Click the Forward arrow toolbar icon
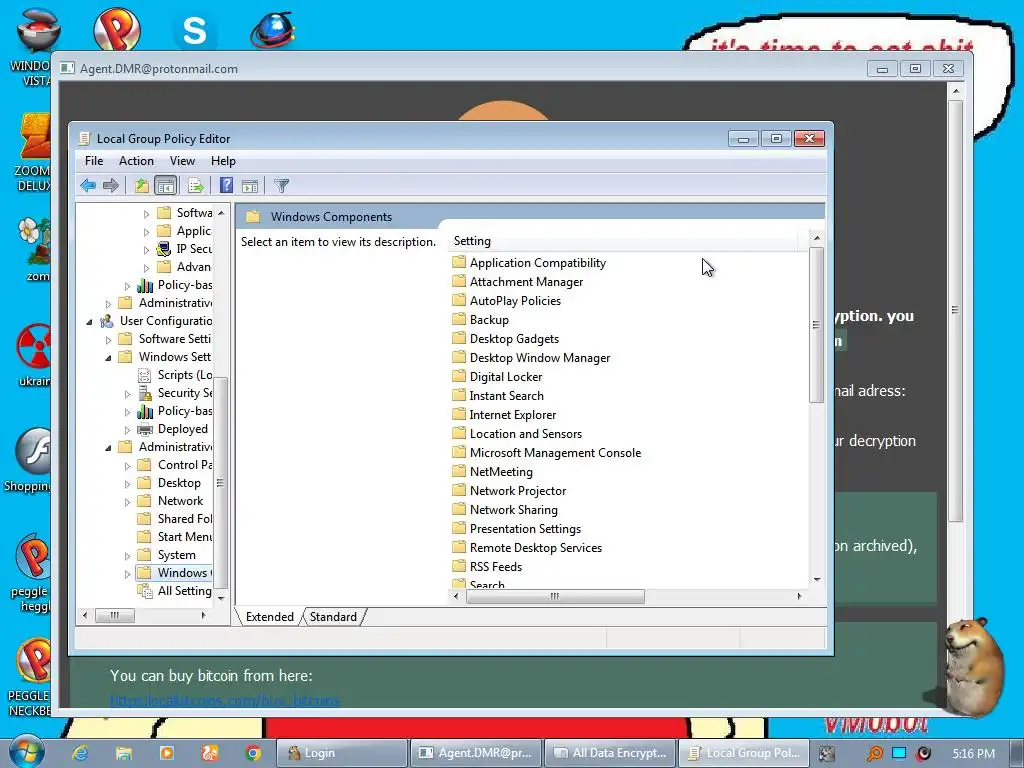Image resolution: width=1024 pixels, height=768 pixels. [111, 185]
